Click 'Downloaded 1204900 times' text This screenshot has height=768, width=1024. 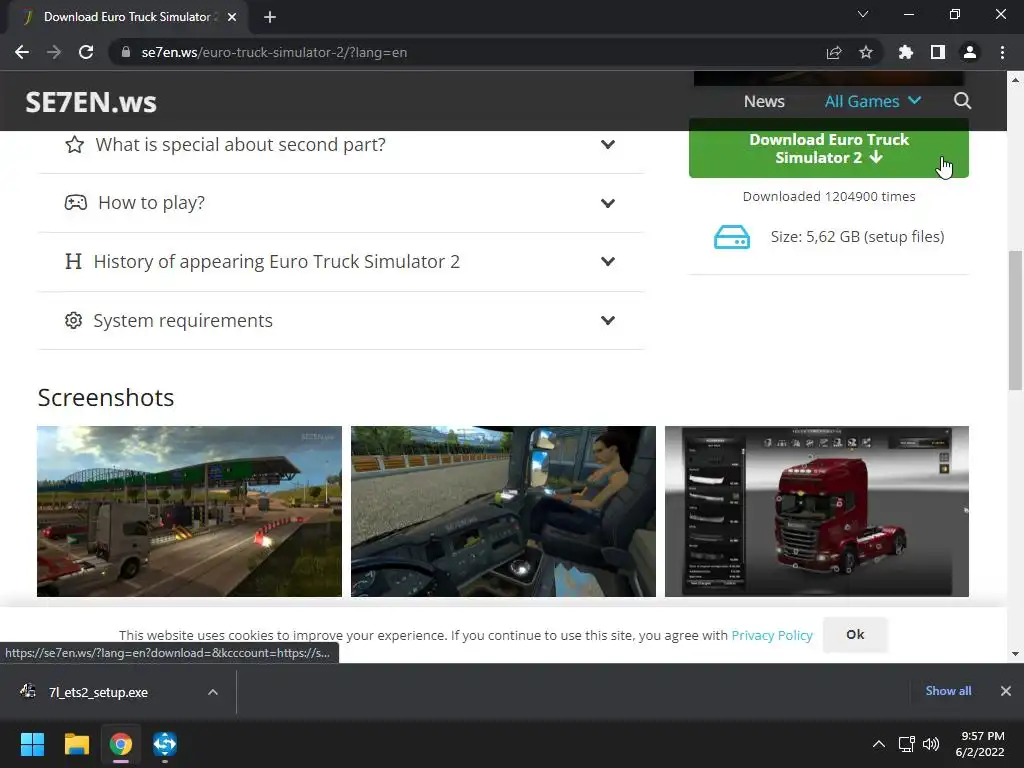(x=829, y=197)
